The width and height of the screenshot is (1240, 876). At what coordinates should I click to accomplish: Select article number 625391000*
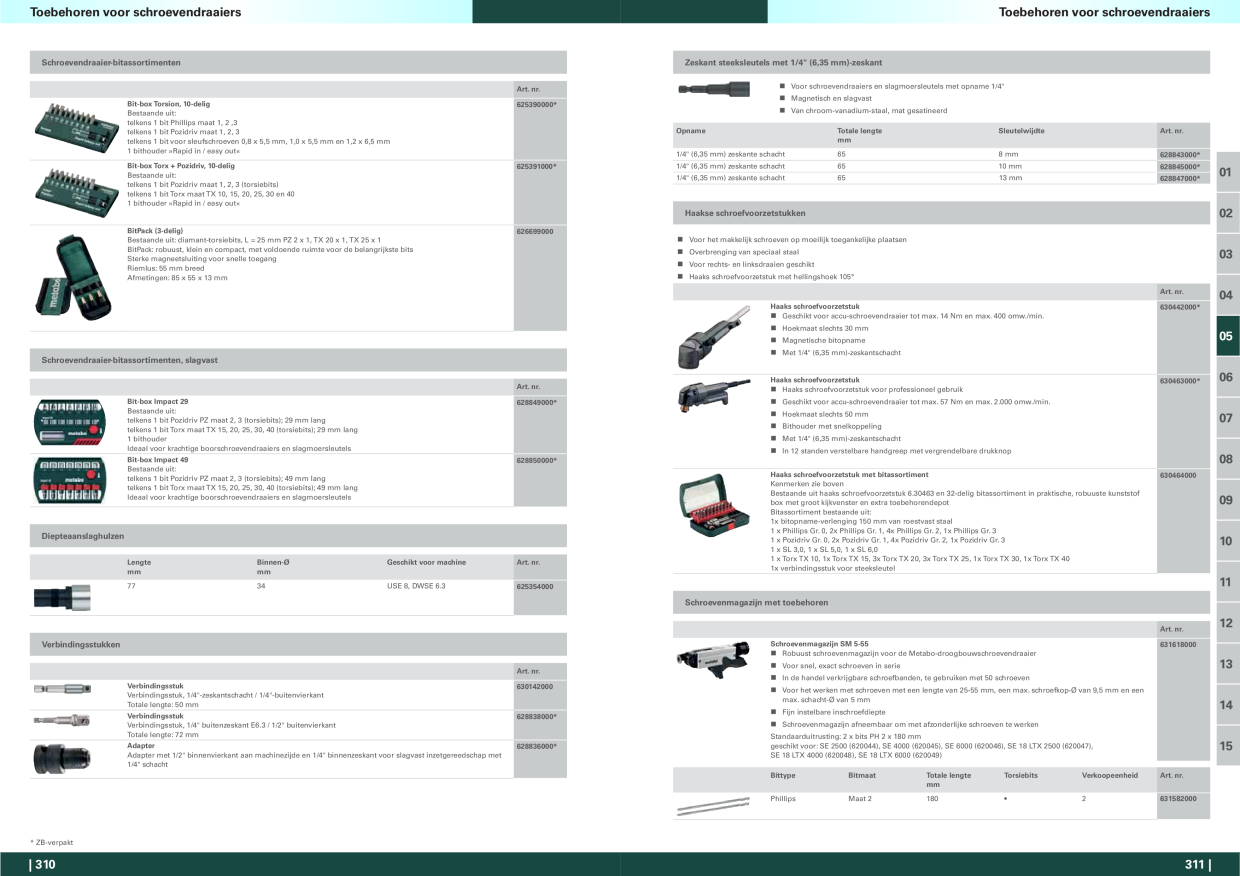[x=536, y=166]
